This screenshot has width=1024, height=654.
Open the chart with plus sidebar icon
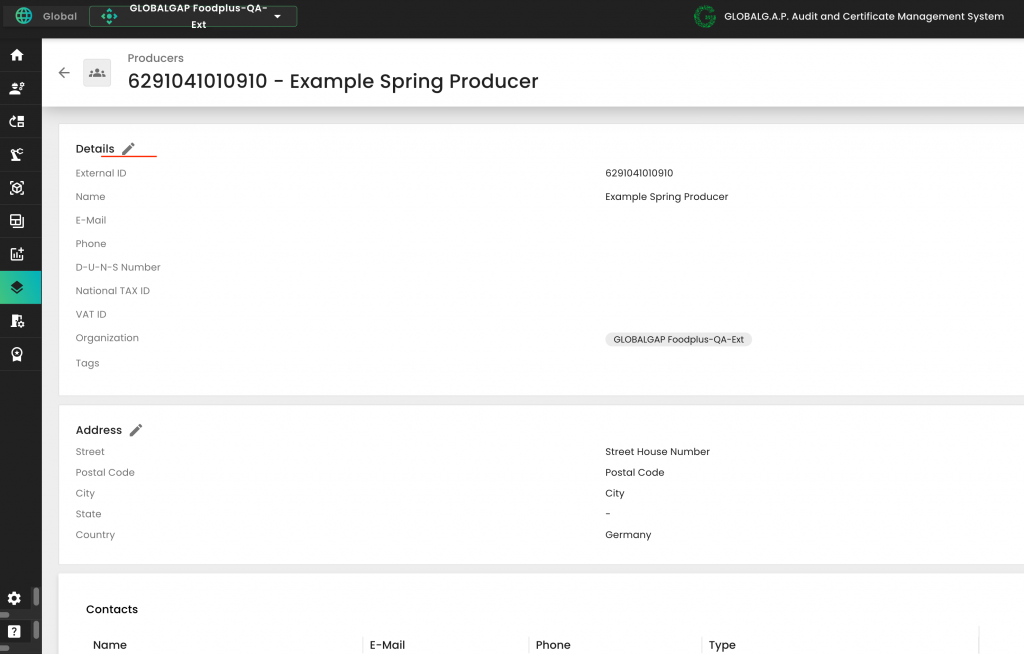16,254
